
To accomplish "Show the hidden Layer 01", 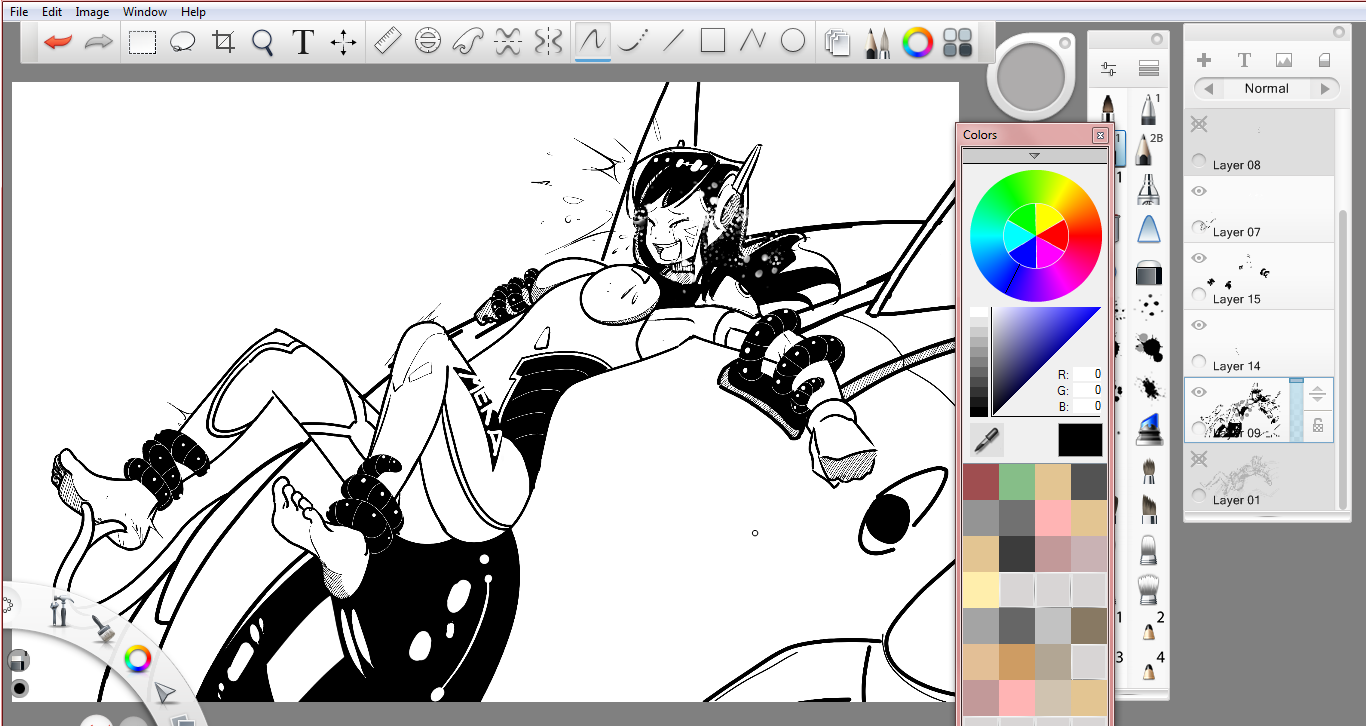I will point(1199,458).
